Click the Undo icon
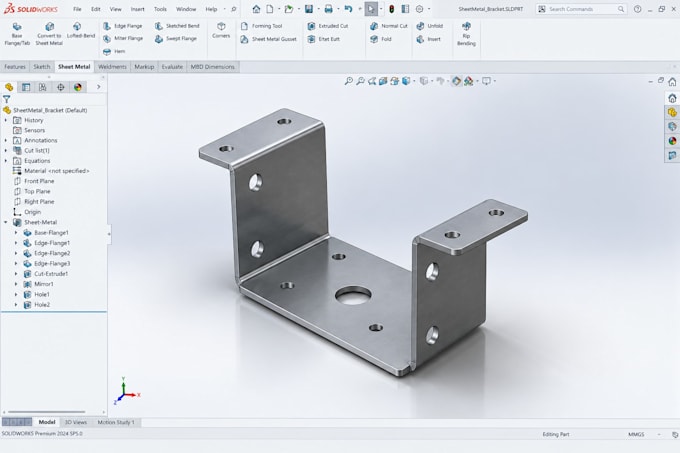The width and height of the screenshot is (680, 453). pos(348,9)
